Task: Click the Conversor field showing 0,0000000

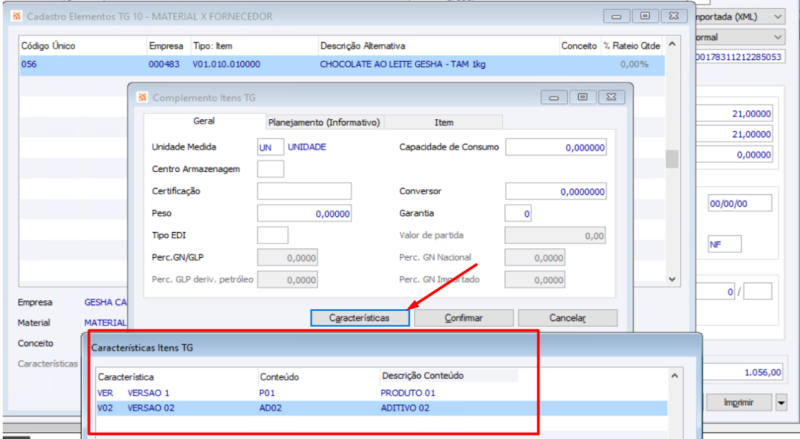Action: [x=556, y=191]
